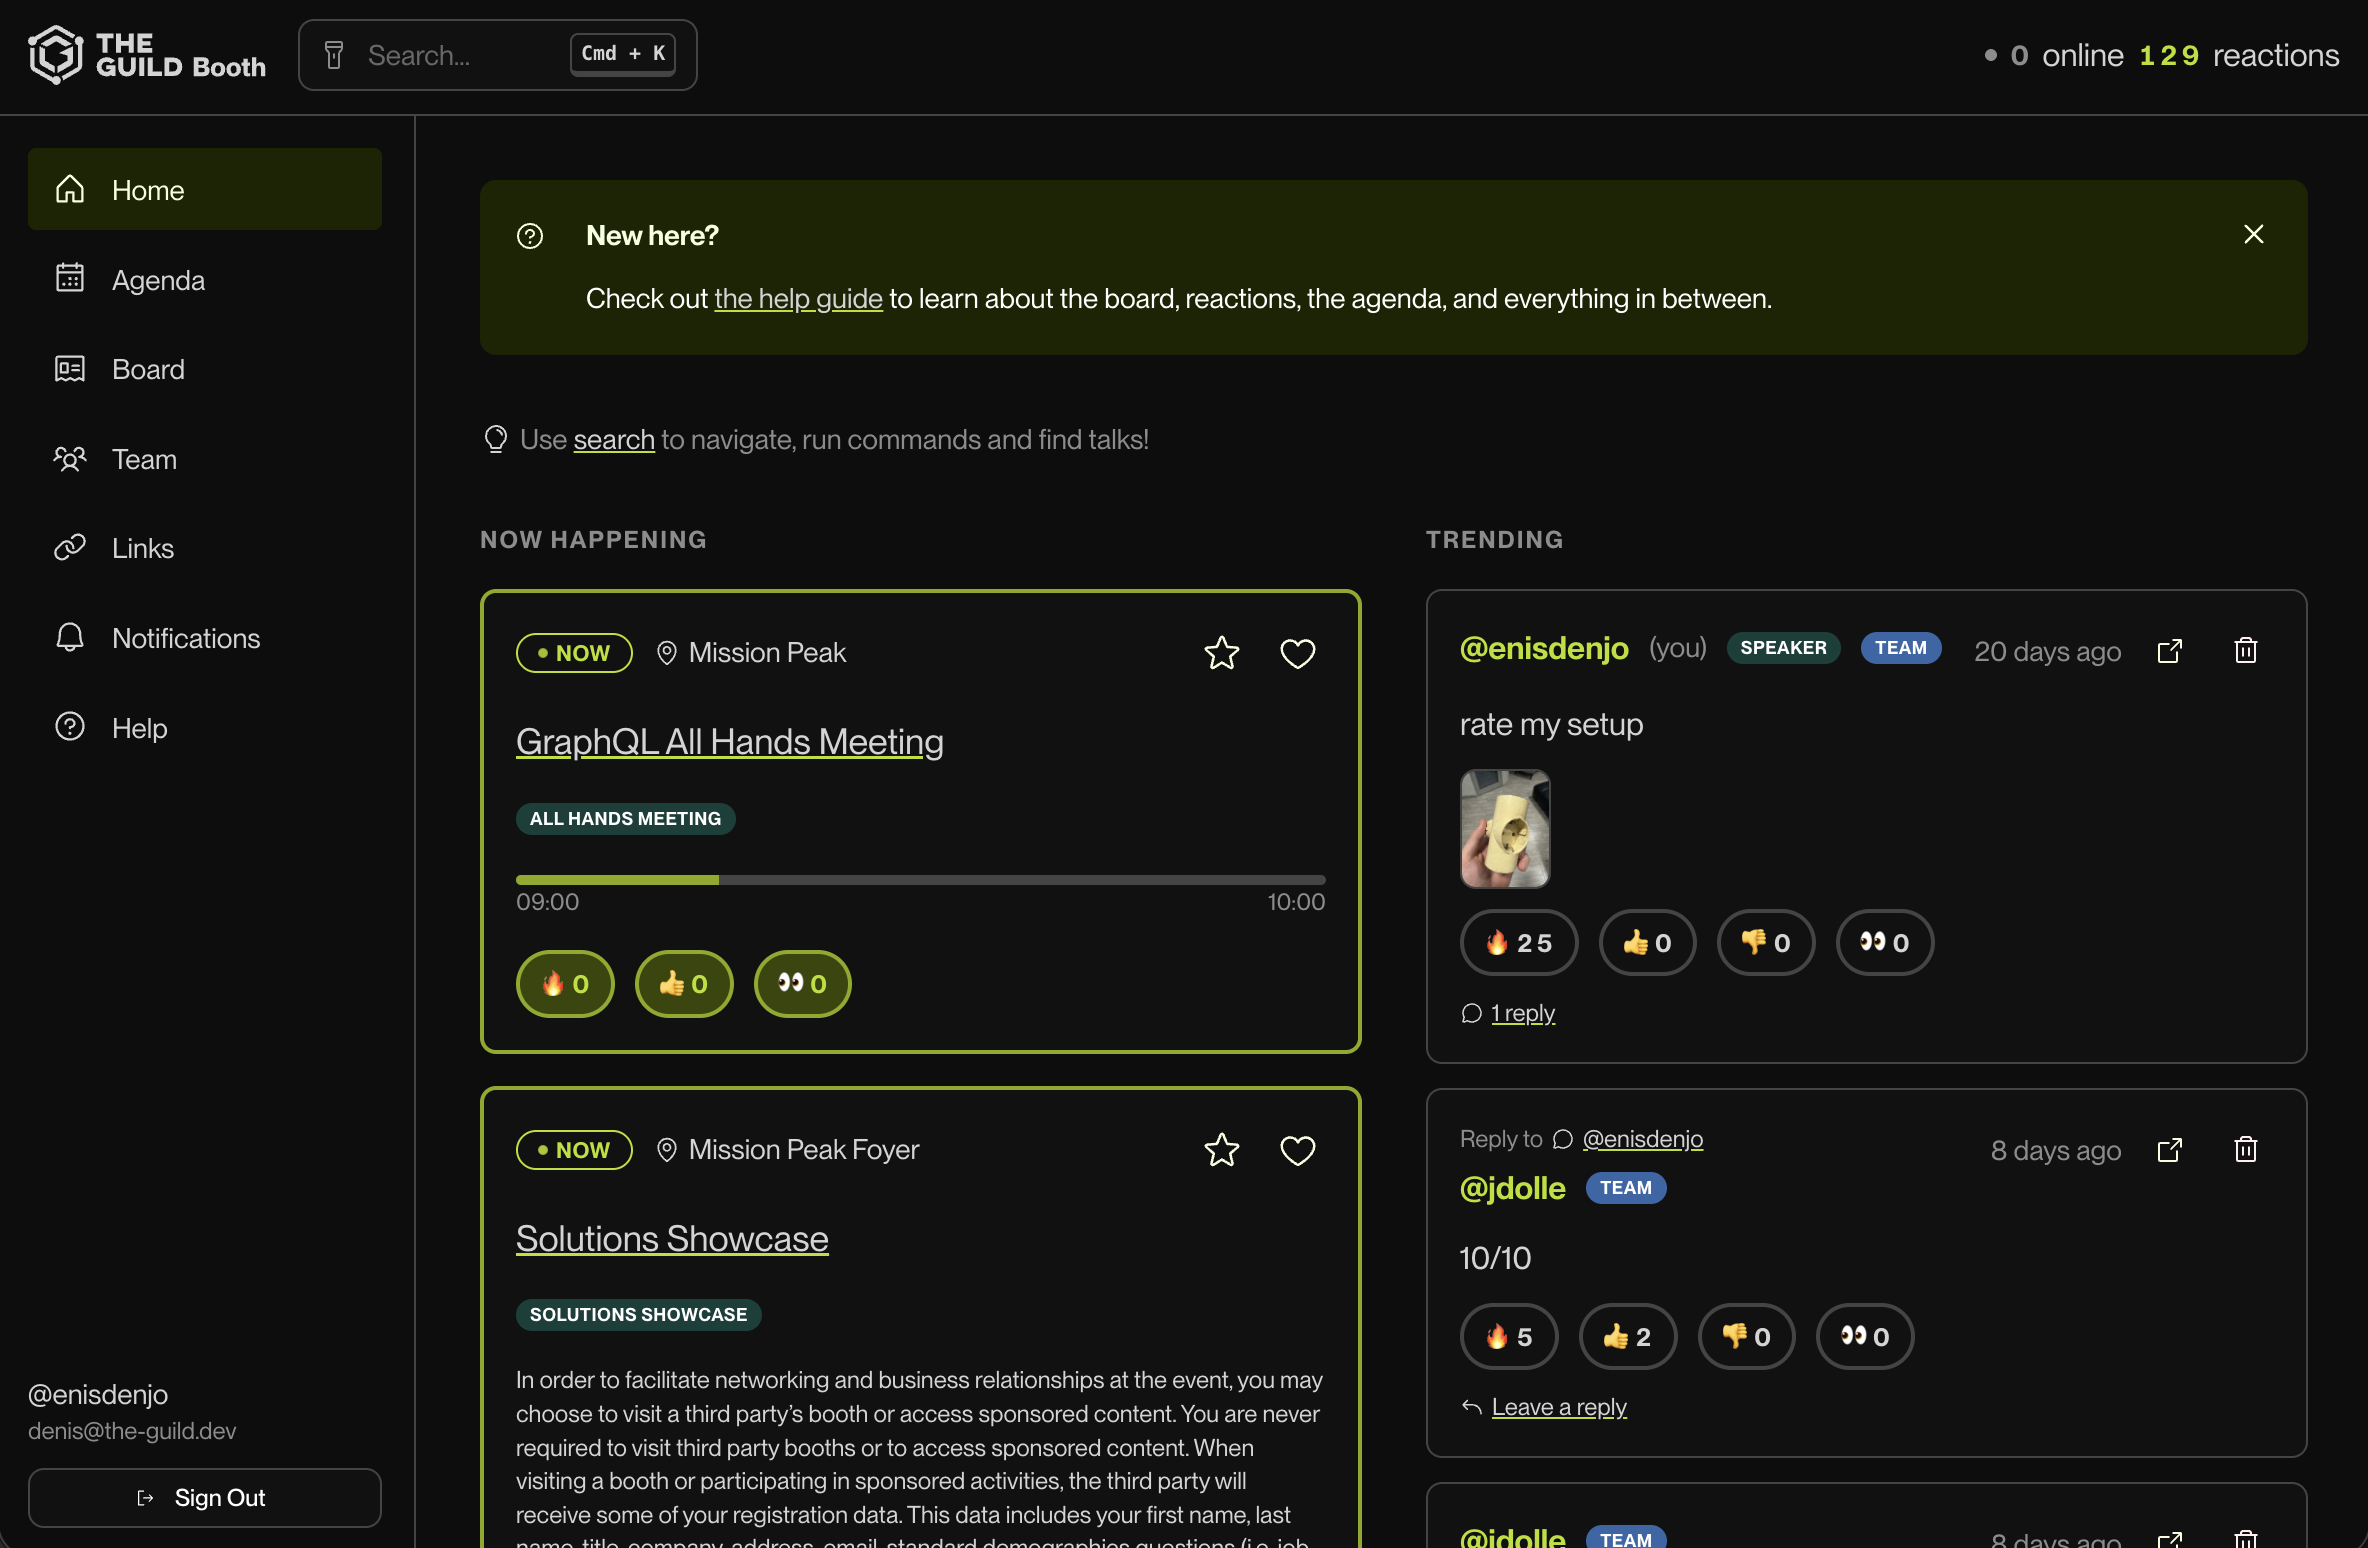Image resolution: width=2368 pixels, height=1548 pixels.
Task: Focus the Search input field
Action: click(x=497, y=55)
